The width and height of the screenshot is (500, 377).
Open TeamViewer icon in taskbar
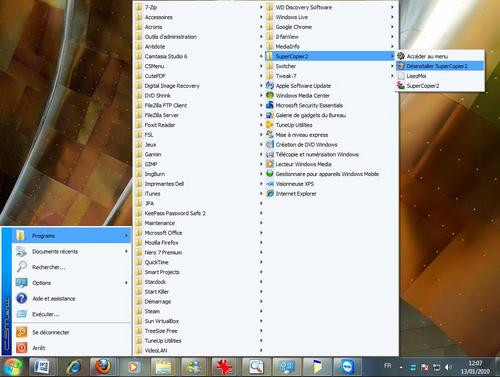(x=348, y=367)
